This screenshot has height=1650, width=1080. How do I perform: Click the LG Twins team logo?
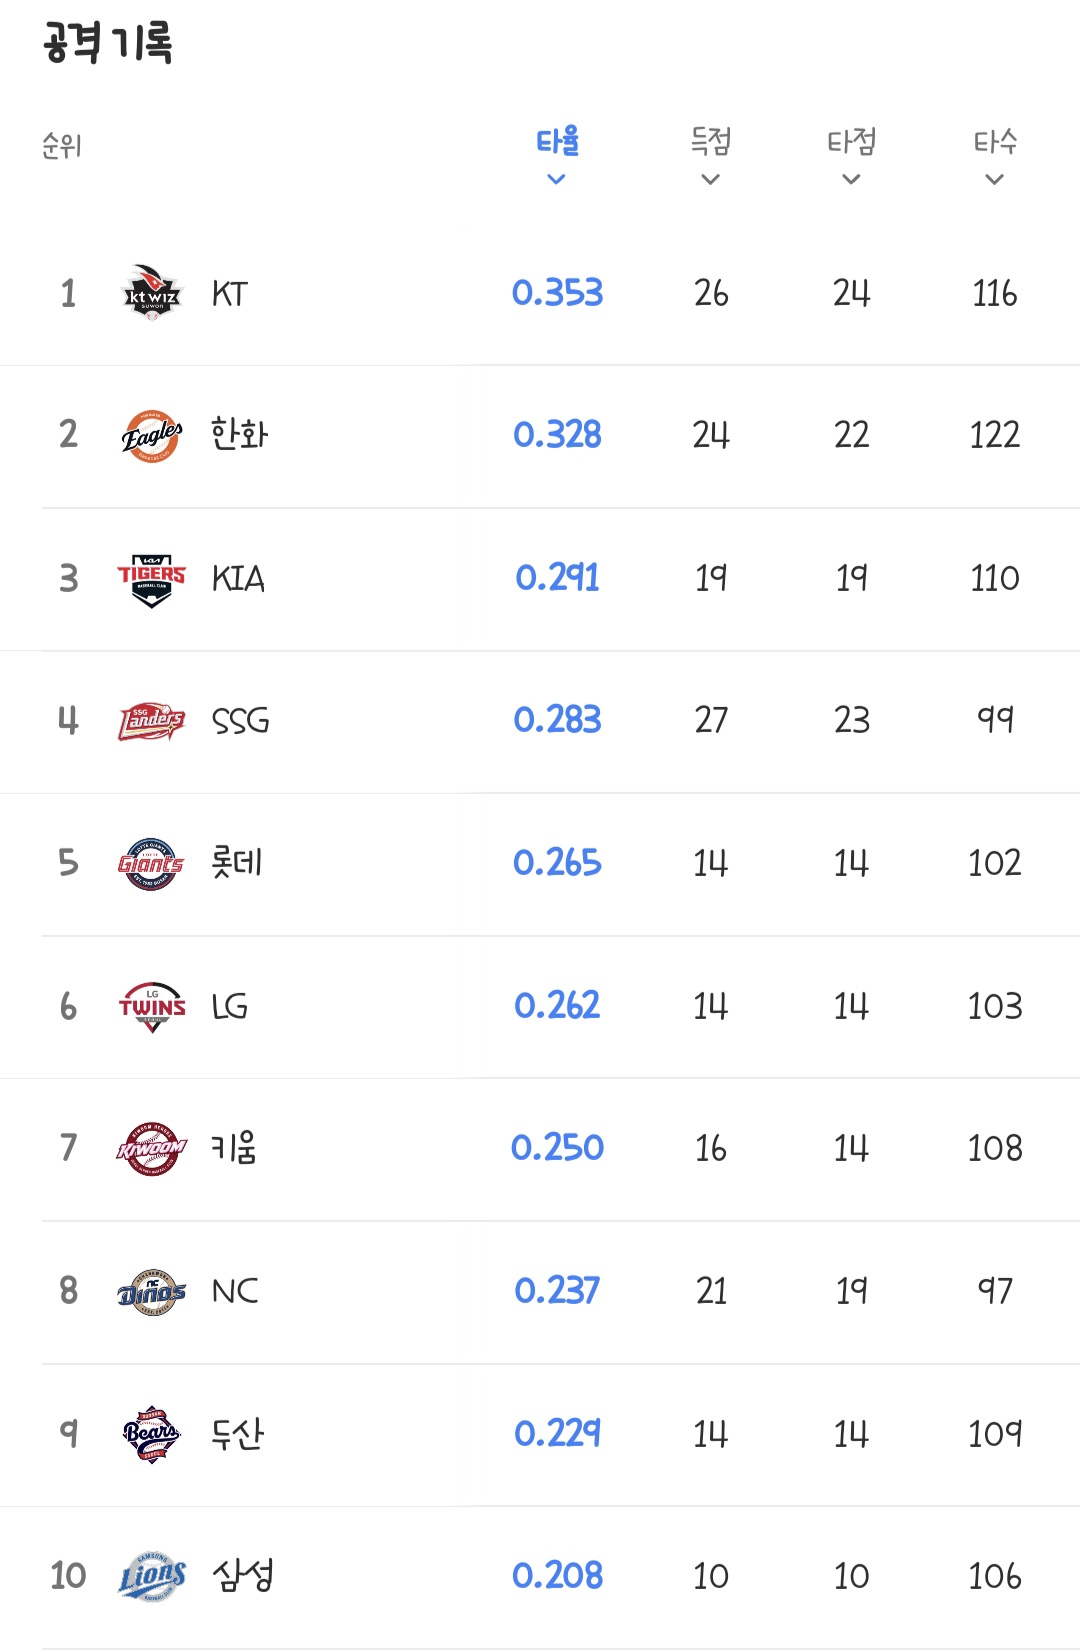tap(151, 1006)
